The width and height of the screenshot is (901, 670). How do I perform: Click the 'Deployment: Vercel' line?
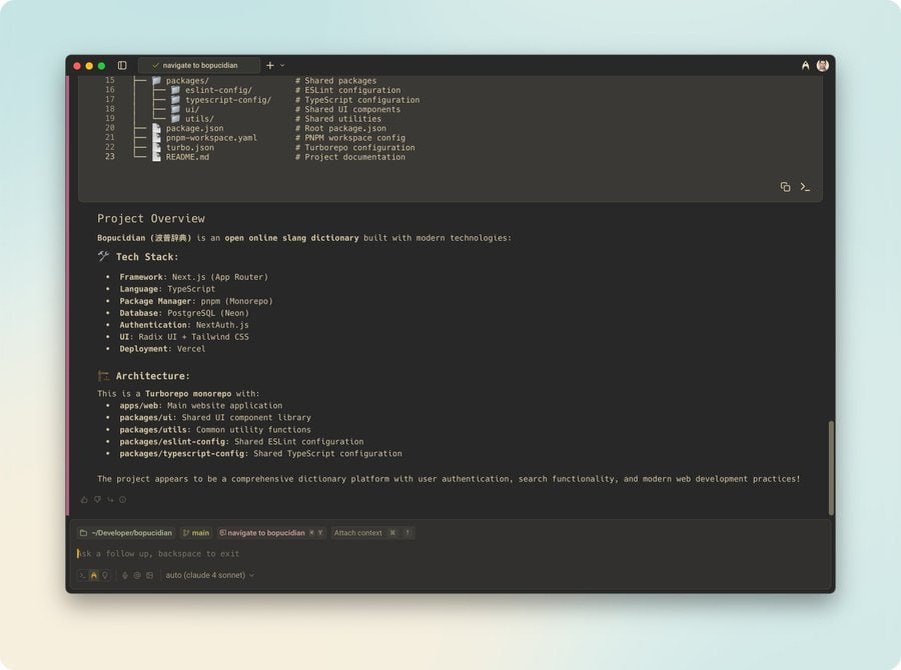[162, 349]
